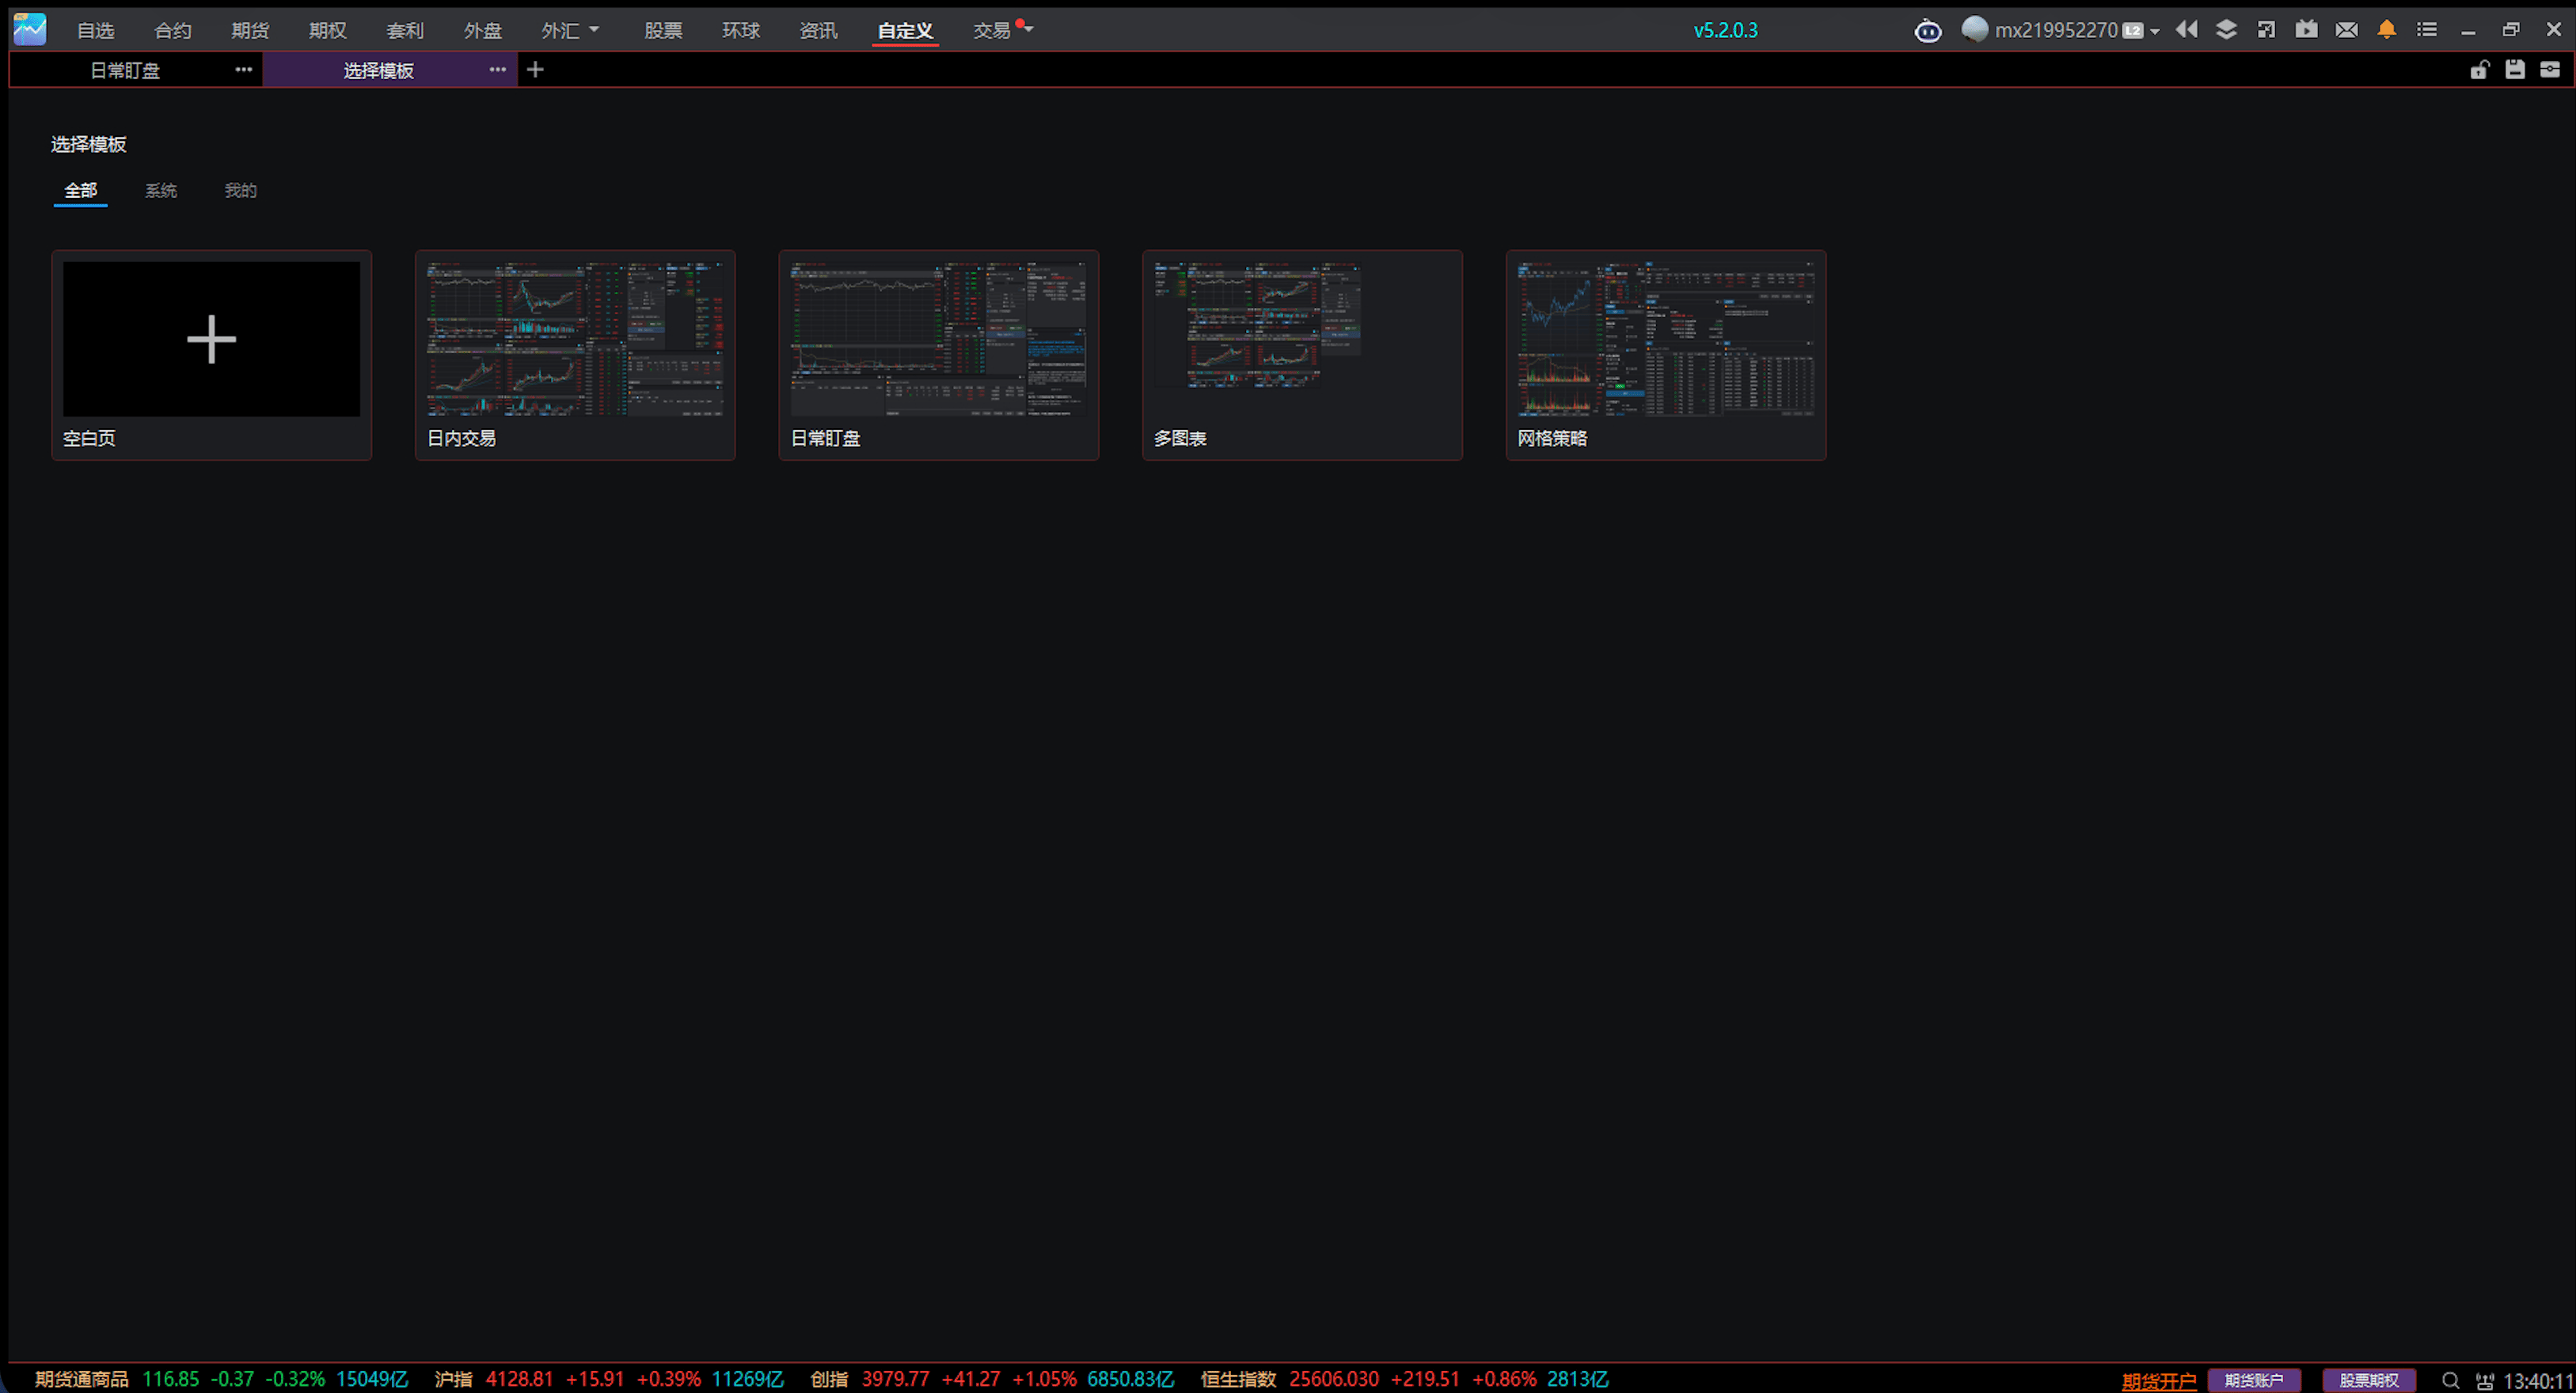Open the 股票 menu

tap(663, 30)
